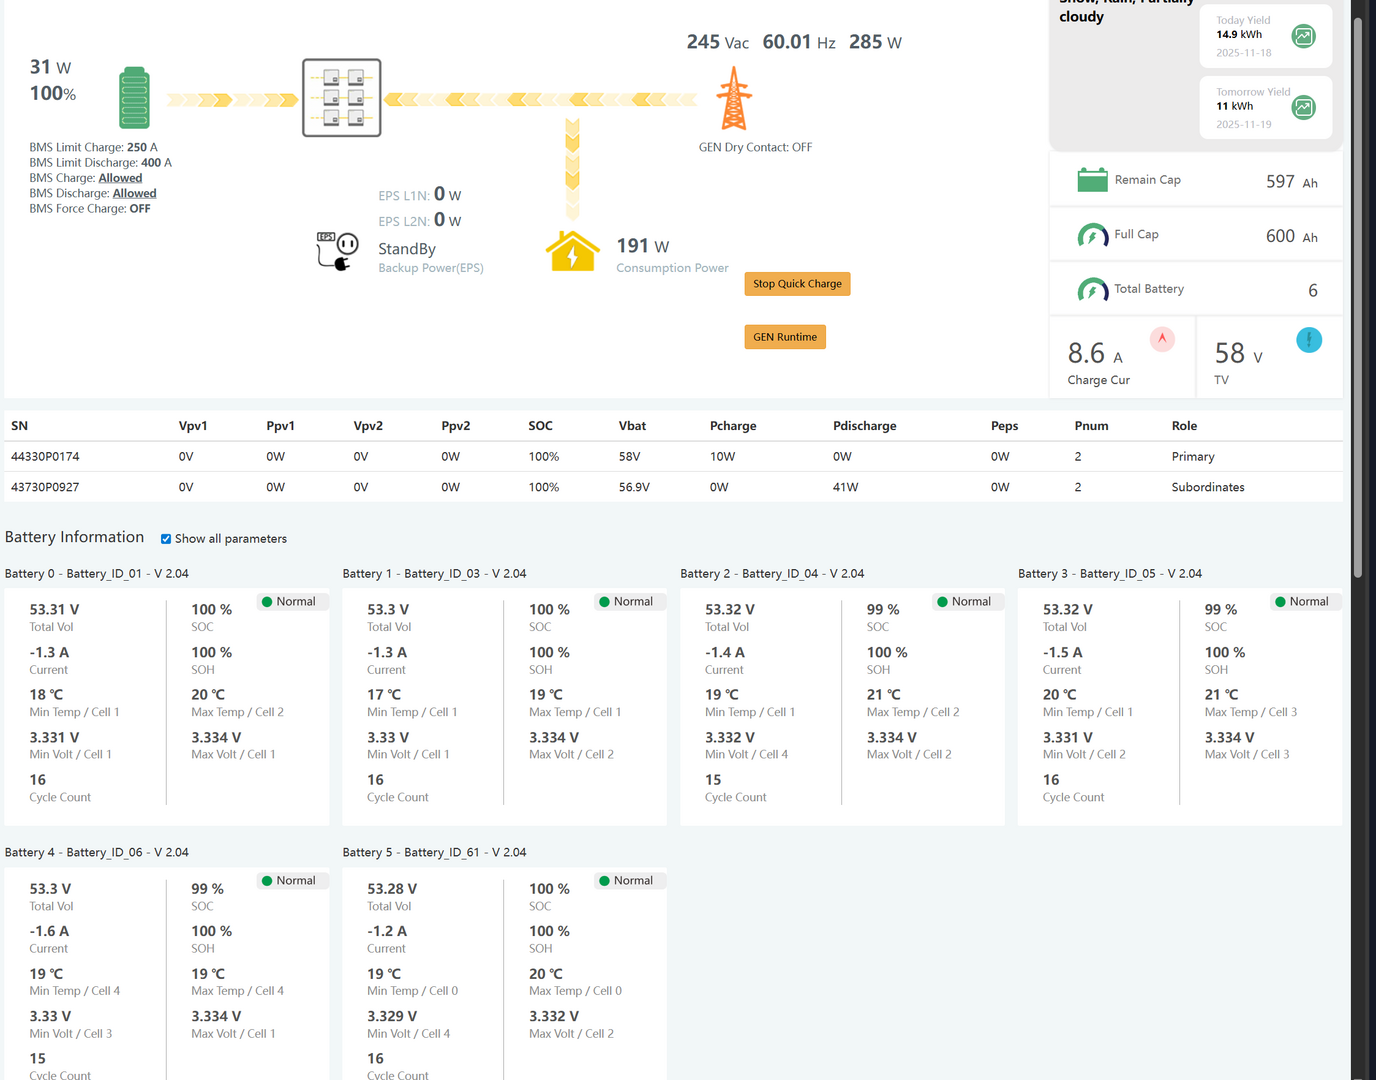Select inverter row 44330P0174
Screen dimensions: 1376x1080
pos(45,457)
